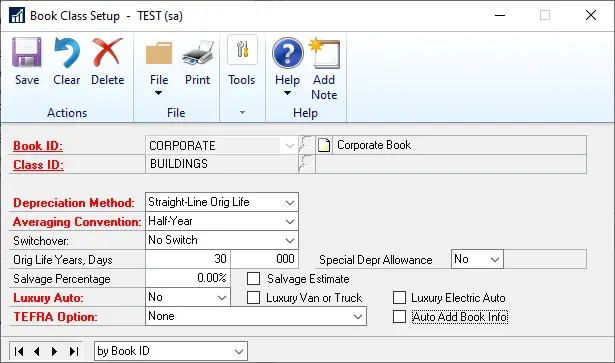Click the Book ID lookup magnifier icon
Screen dimensions: 615x363
coord(306,145)
